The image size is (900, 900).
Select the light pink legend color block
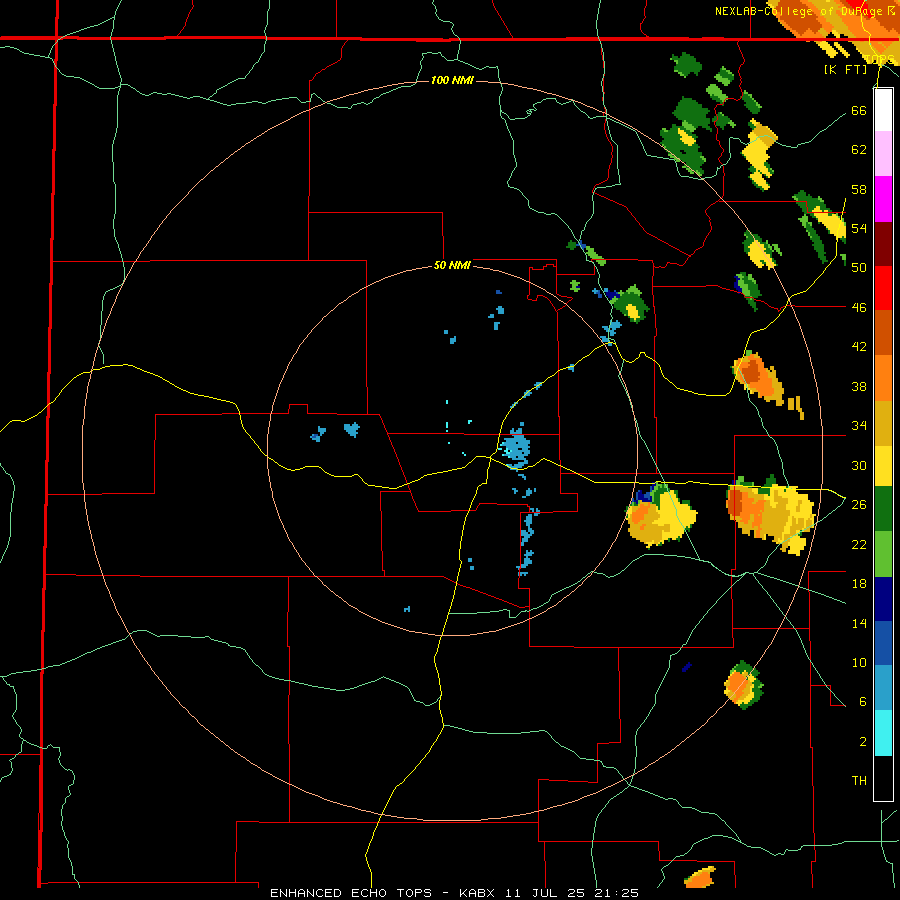[883, 154]
